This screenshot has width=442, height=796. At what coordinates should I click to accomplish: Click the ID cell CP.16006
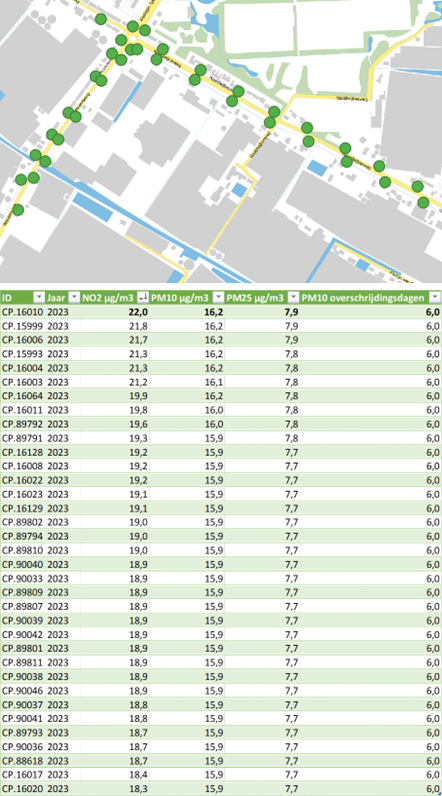point(23,340)
